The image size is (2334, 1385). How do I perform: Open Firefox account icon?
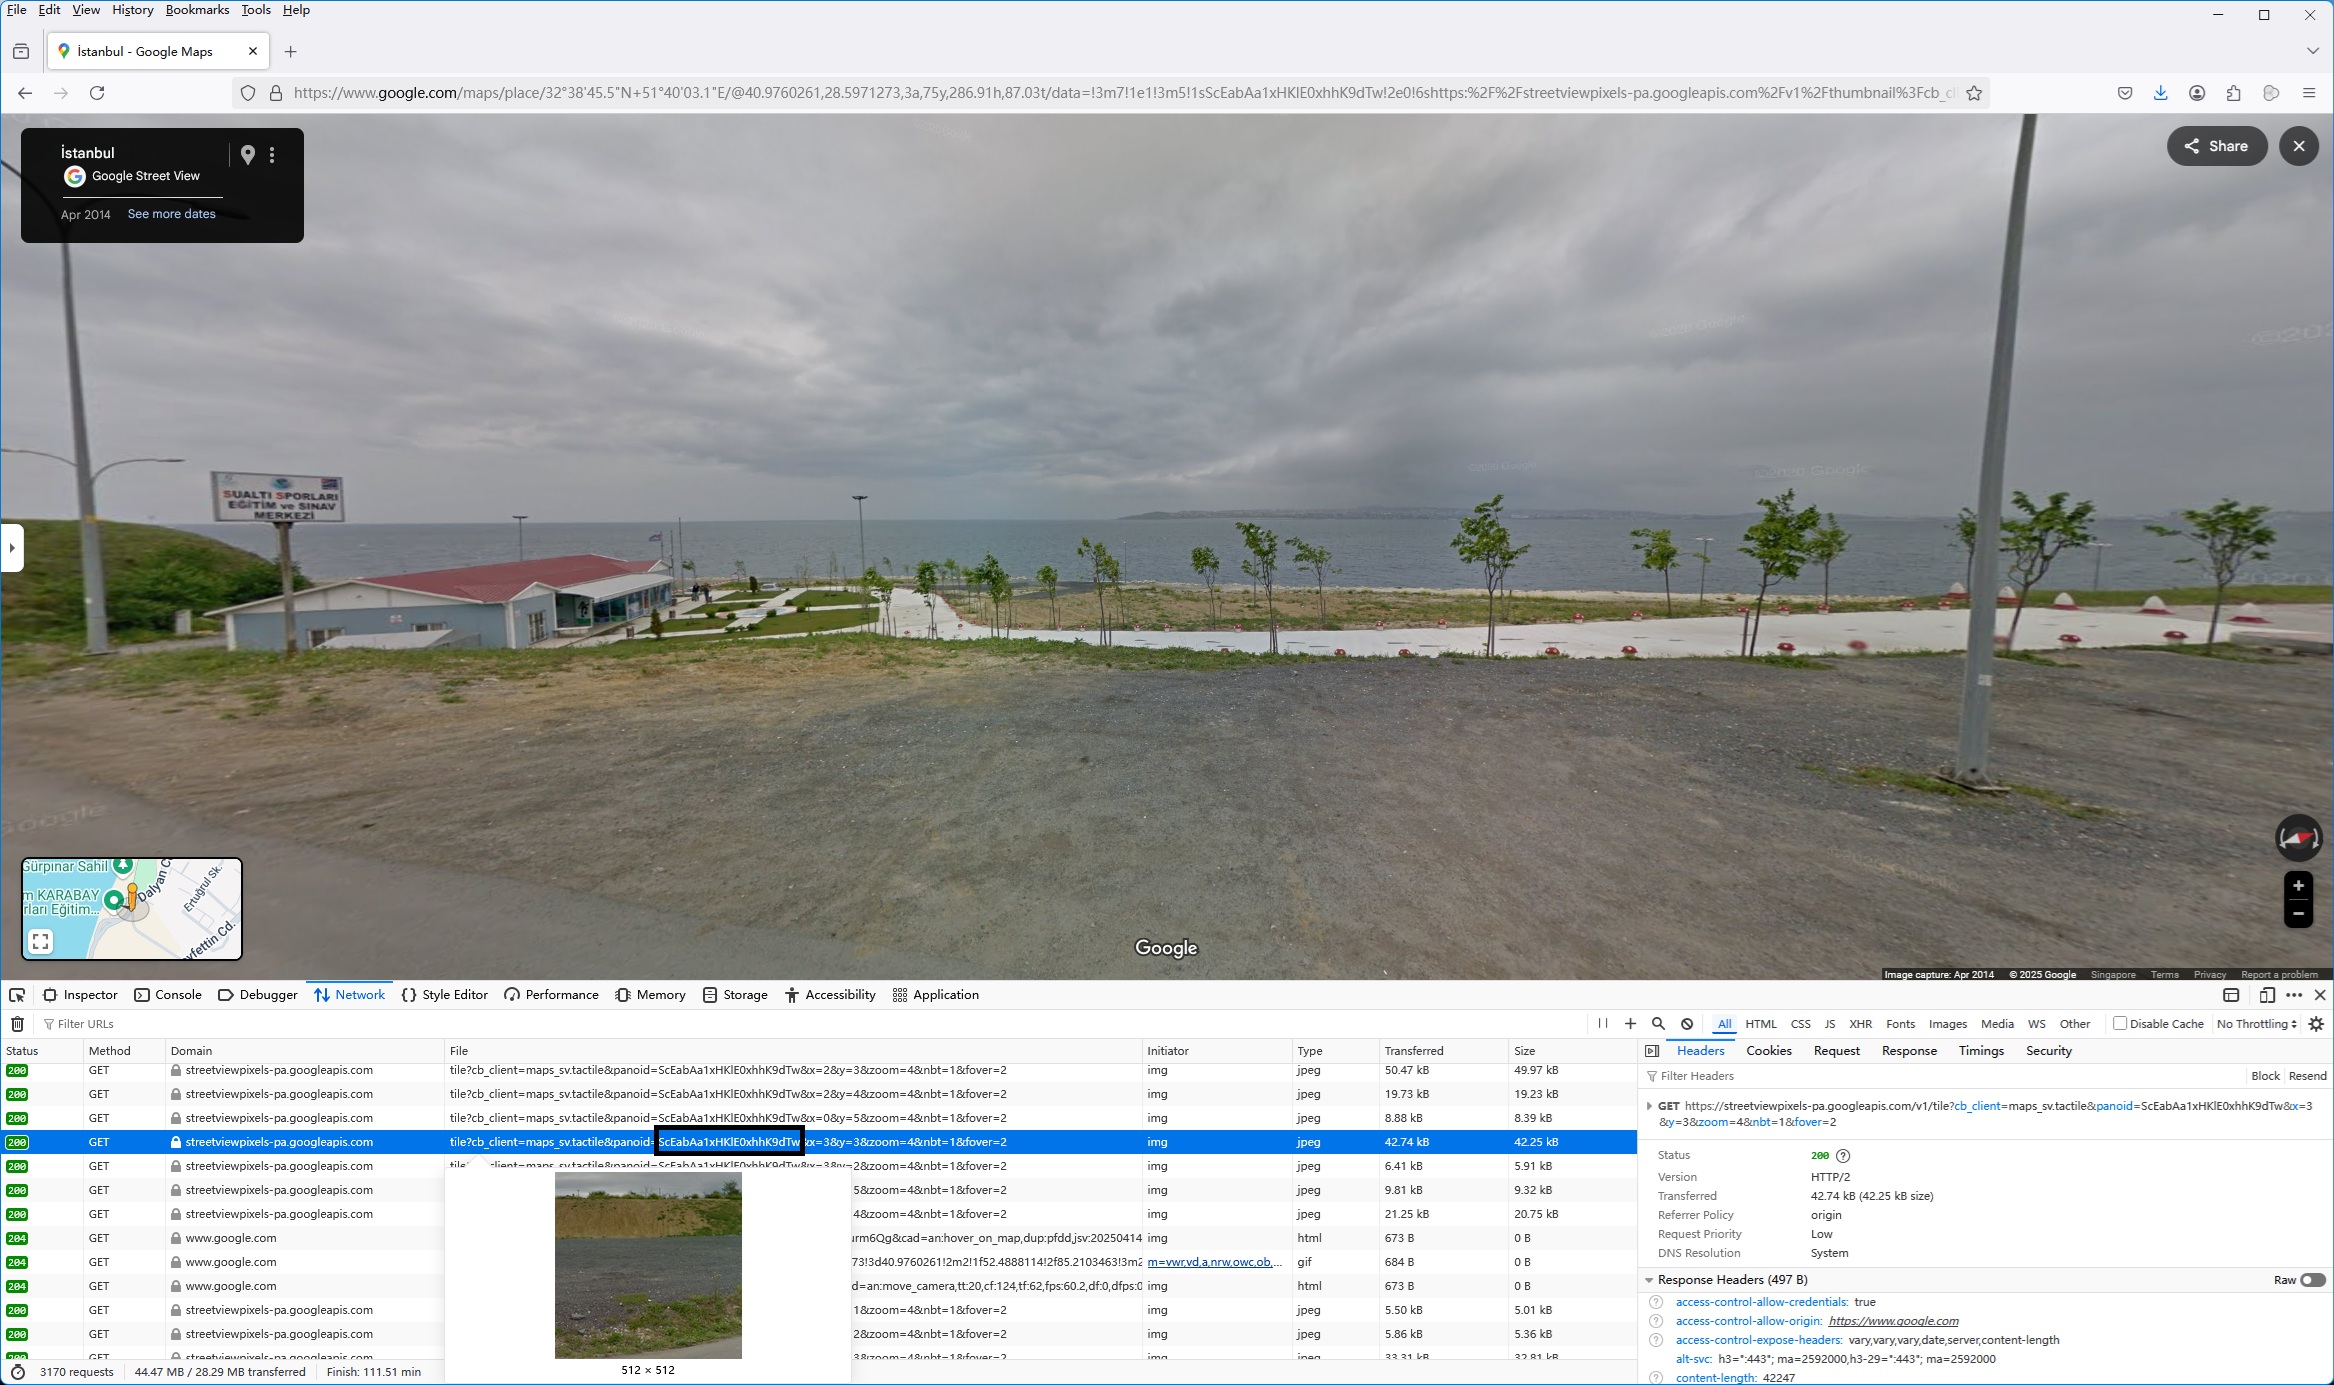pos(2197,93)
